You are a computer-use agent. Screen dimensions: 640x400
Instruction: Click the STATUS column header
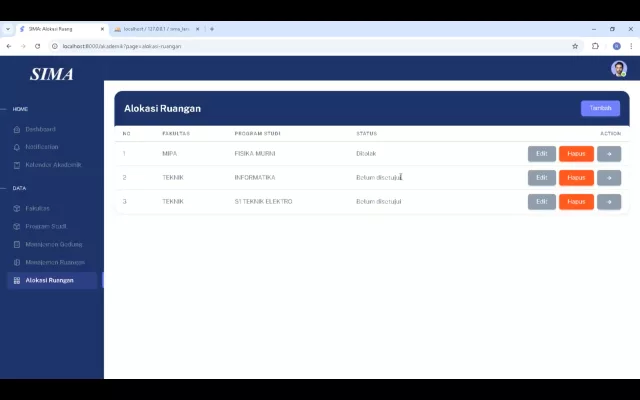coord(367,133)
